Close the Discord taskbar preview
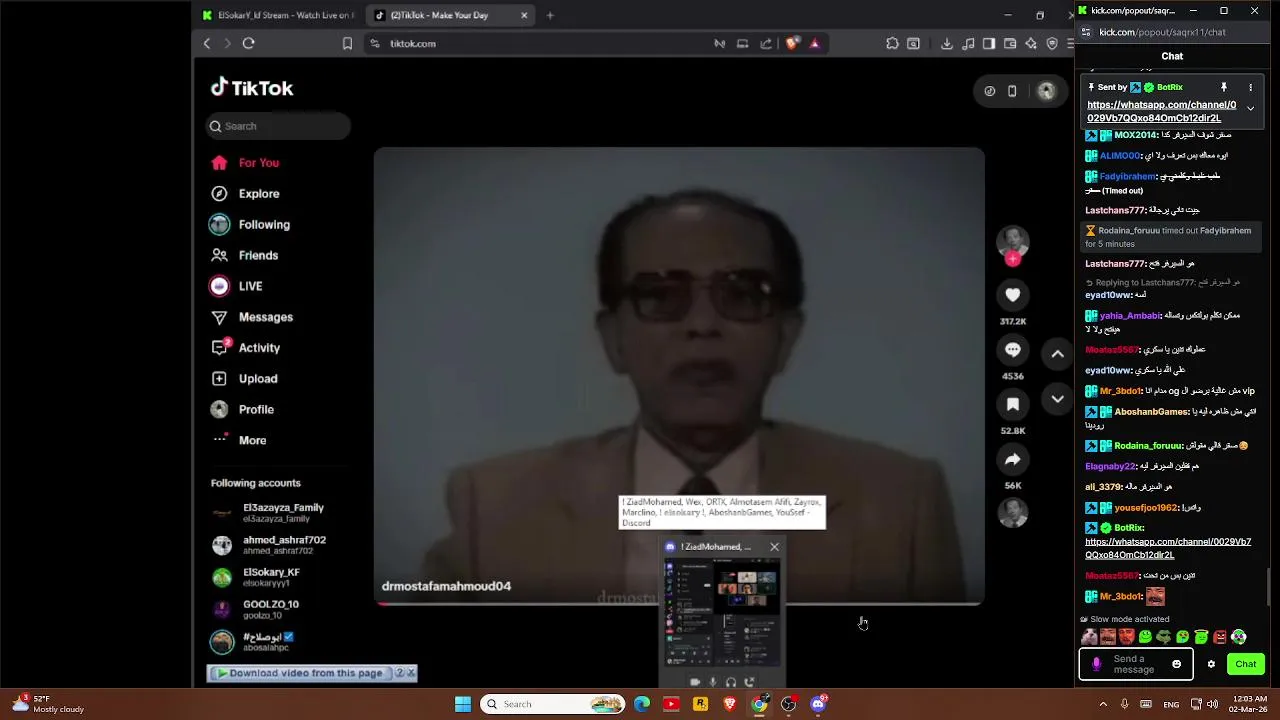1280x720 pixels. (774, 547)
